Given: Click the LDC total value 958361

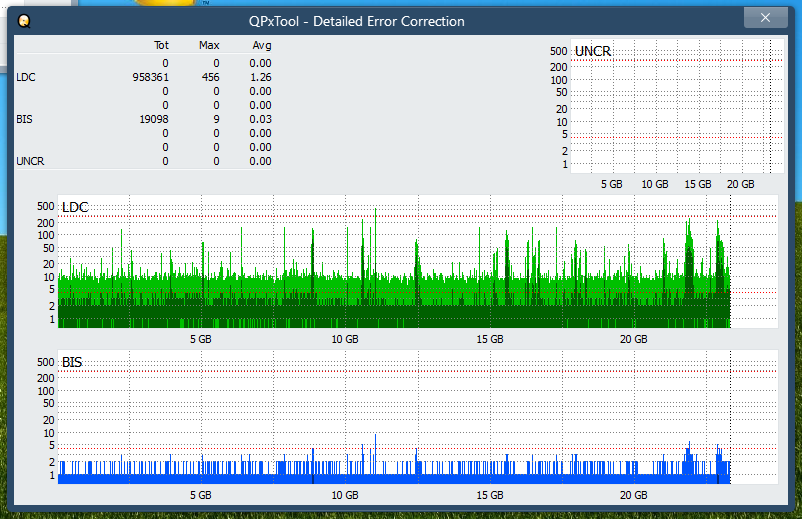Looking at the screenshot, I should point(151,77).
